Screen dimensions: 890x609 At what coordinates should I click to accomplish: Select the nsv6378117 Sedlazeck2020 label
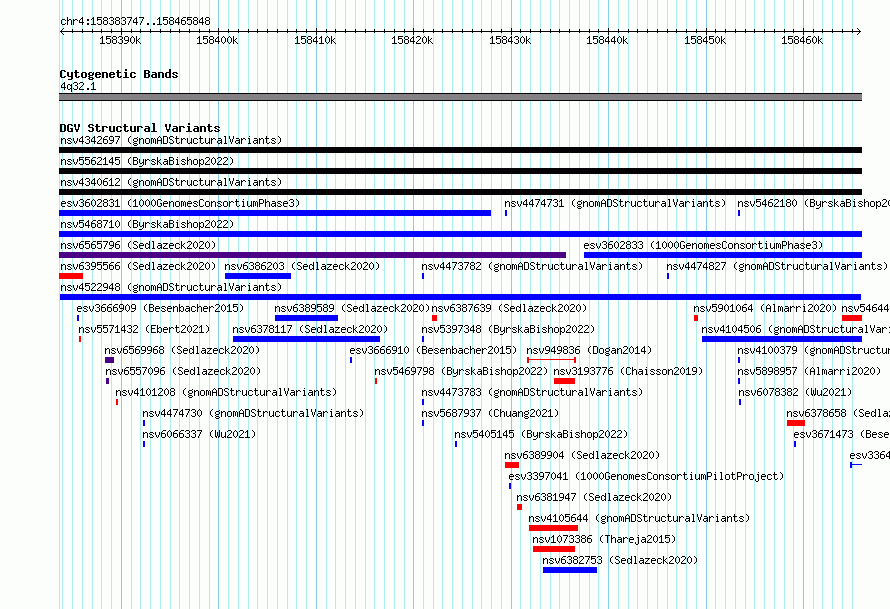pos(310,329)
